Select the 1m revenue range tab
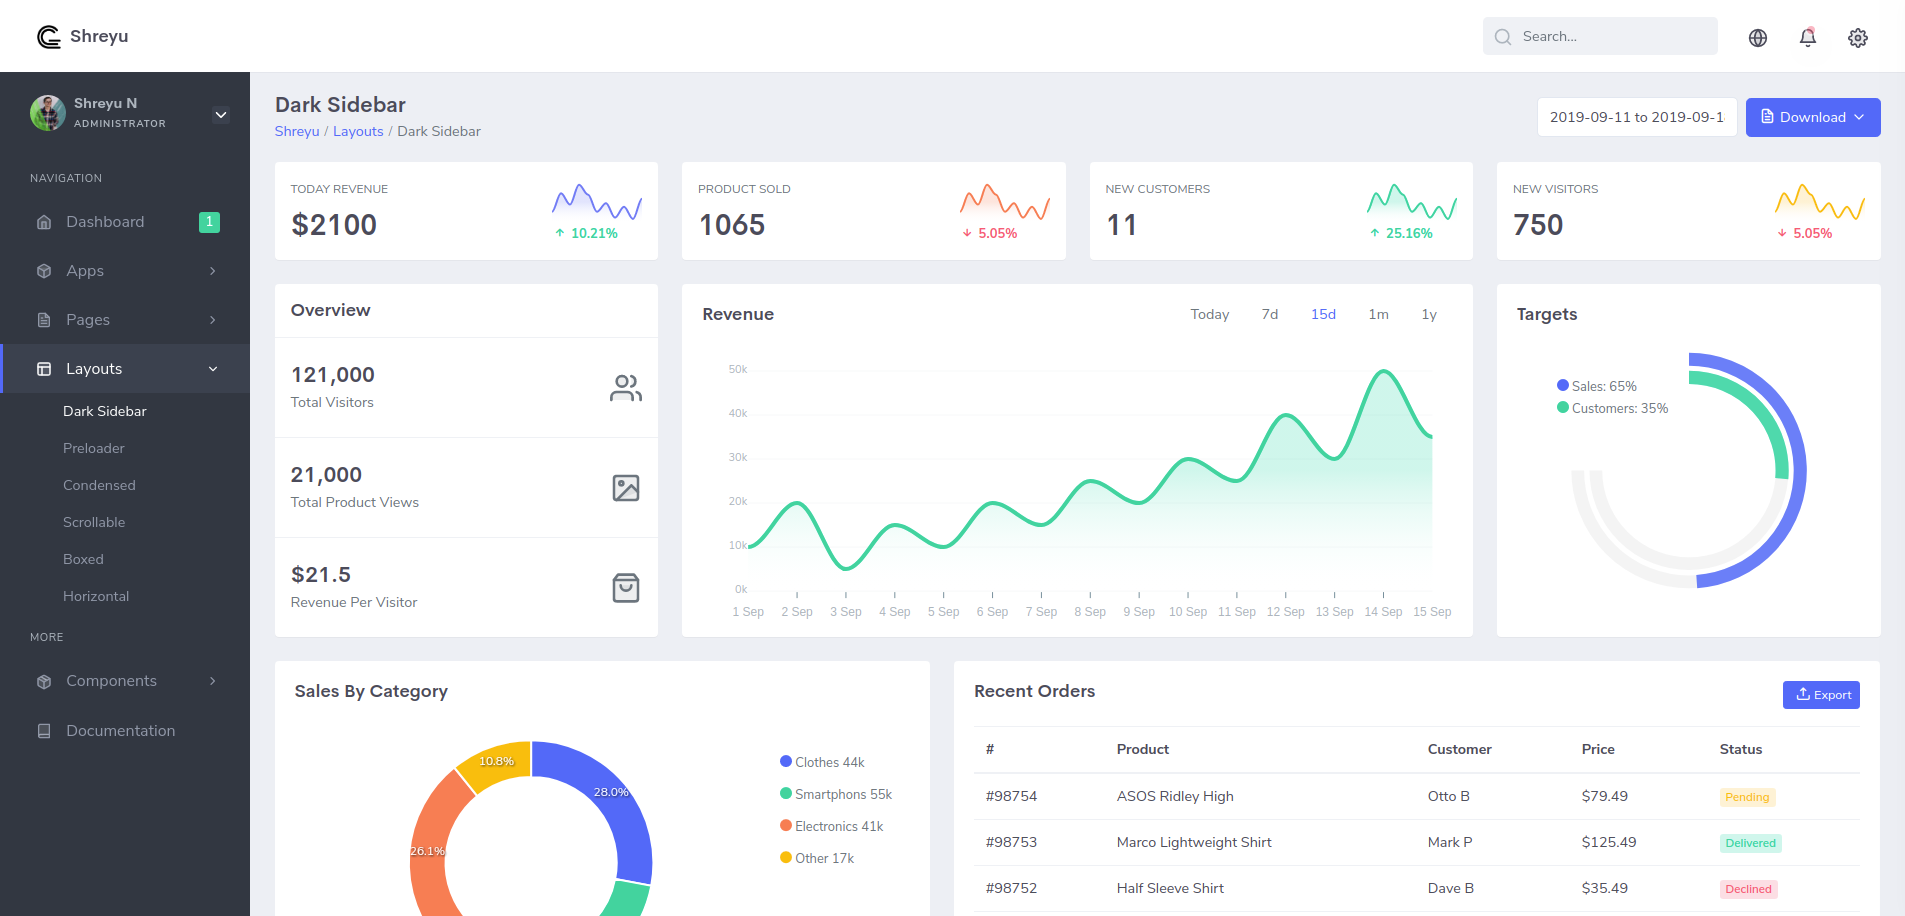The image size is (1905, 916). [1378, 314]
